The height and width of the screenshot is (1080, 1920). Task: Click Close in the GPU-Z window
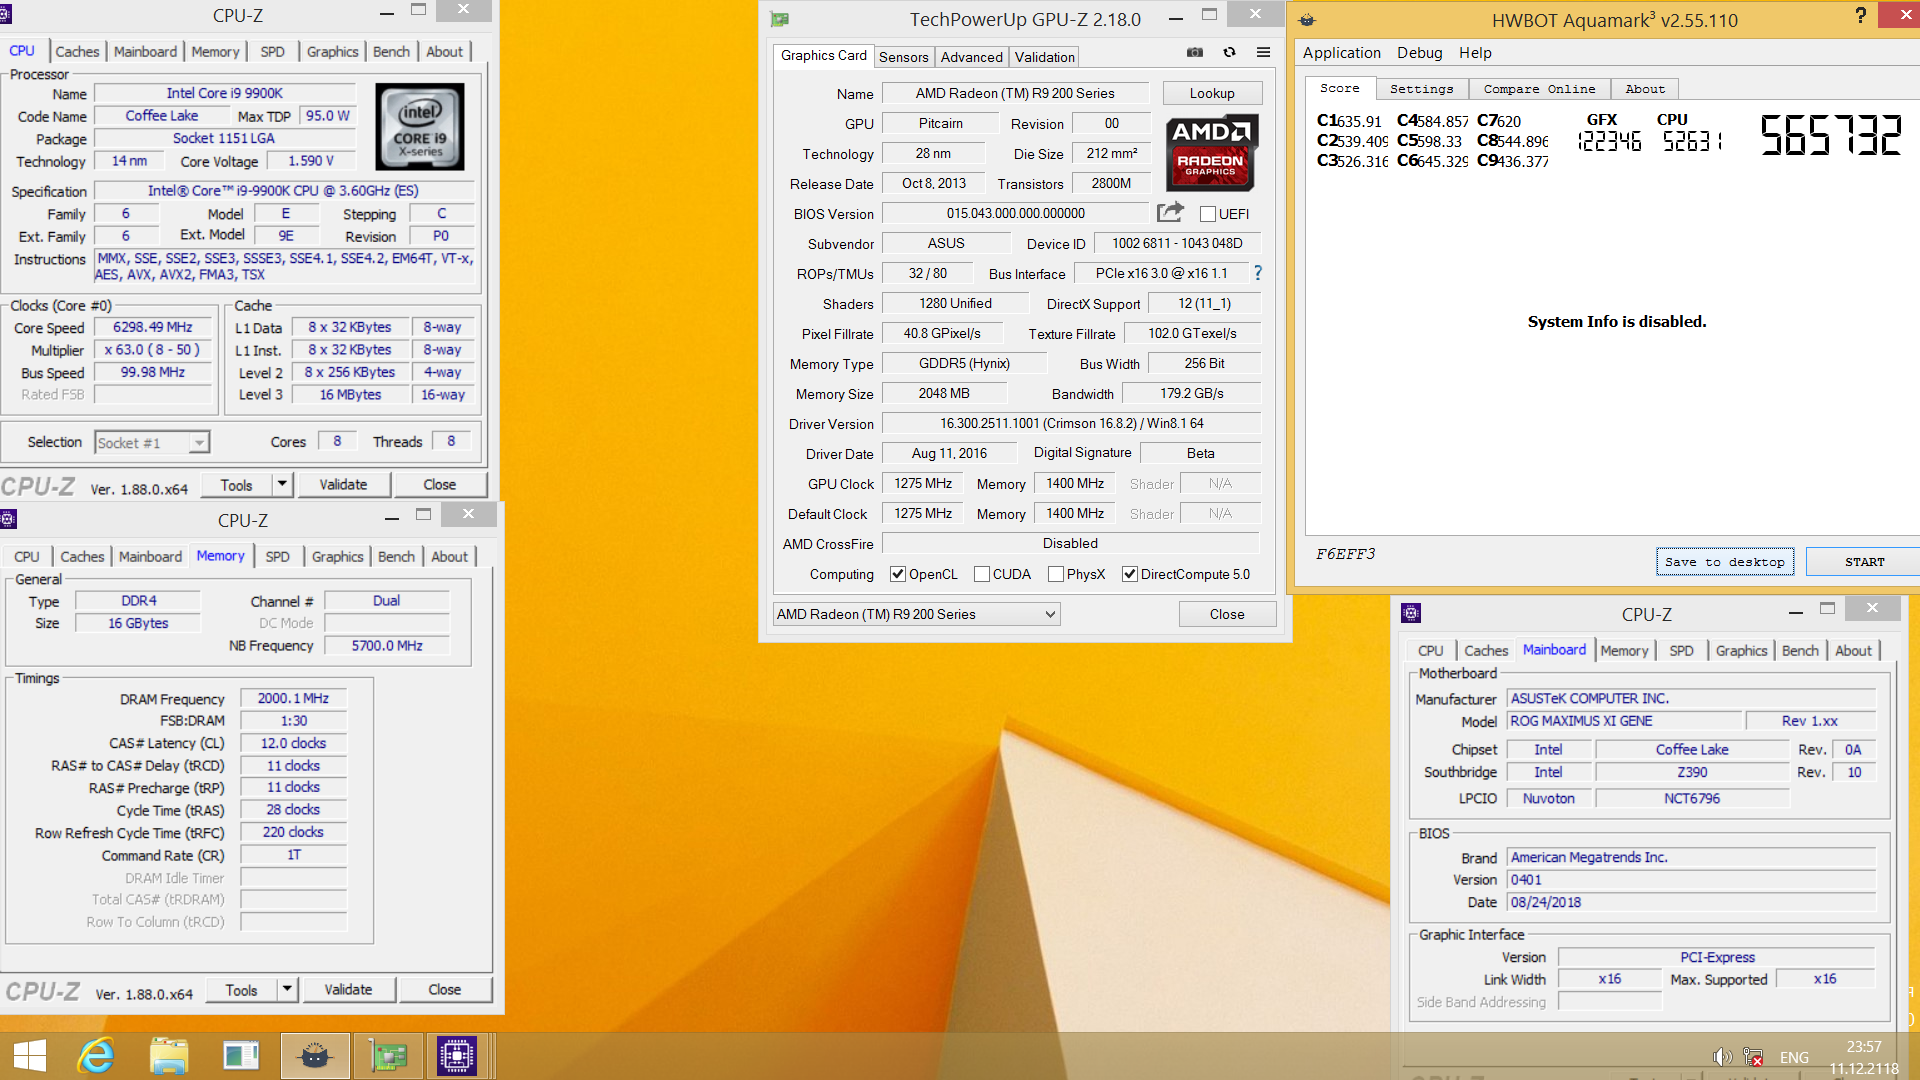coord(1227,614)
